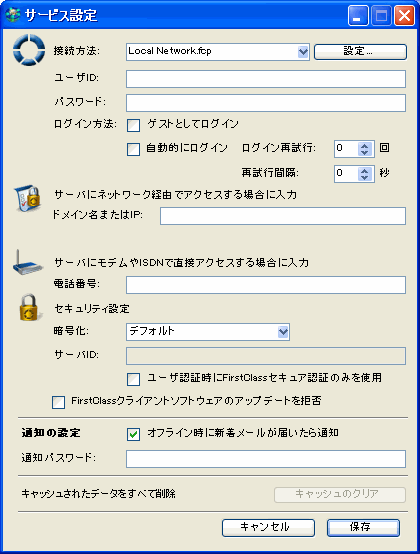Toggle FirstClassセキュア認証のみを使用 checkbox
This screenshot has width=420, height=554.
134,379
